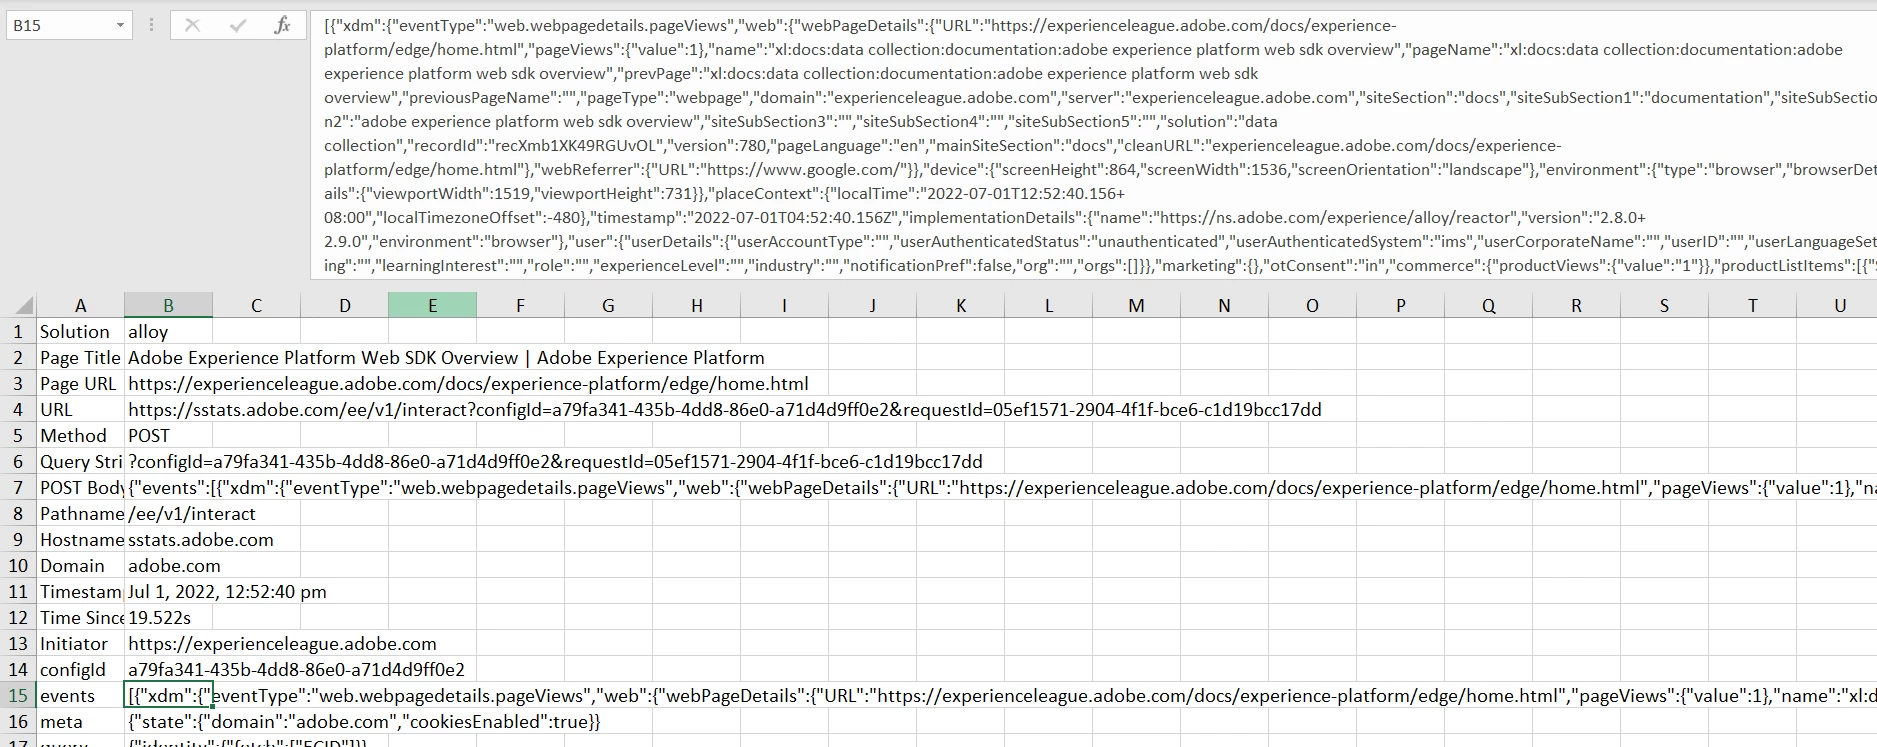Click the experienceleague home.html Page URL value
This screenshot has width=1877, height=747.
click(468, 383)
